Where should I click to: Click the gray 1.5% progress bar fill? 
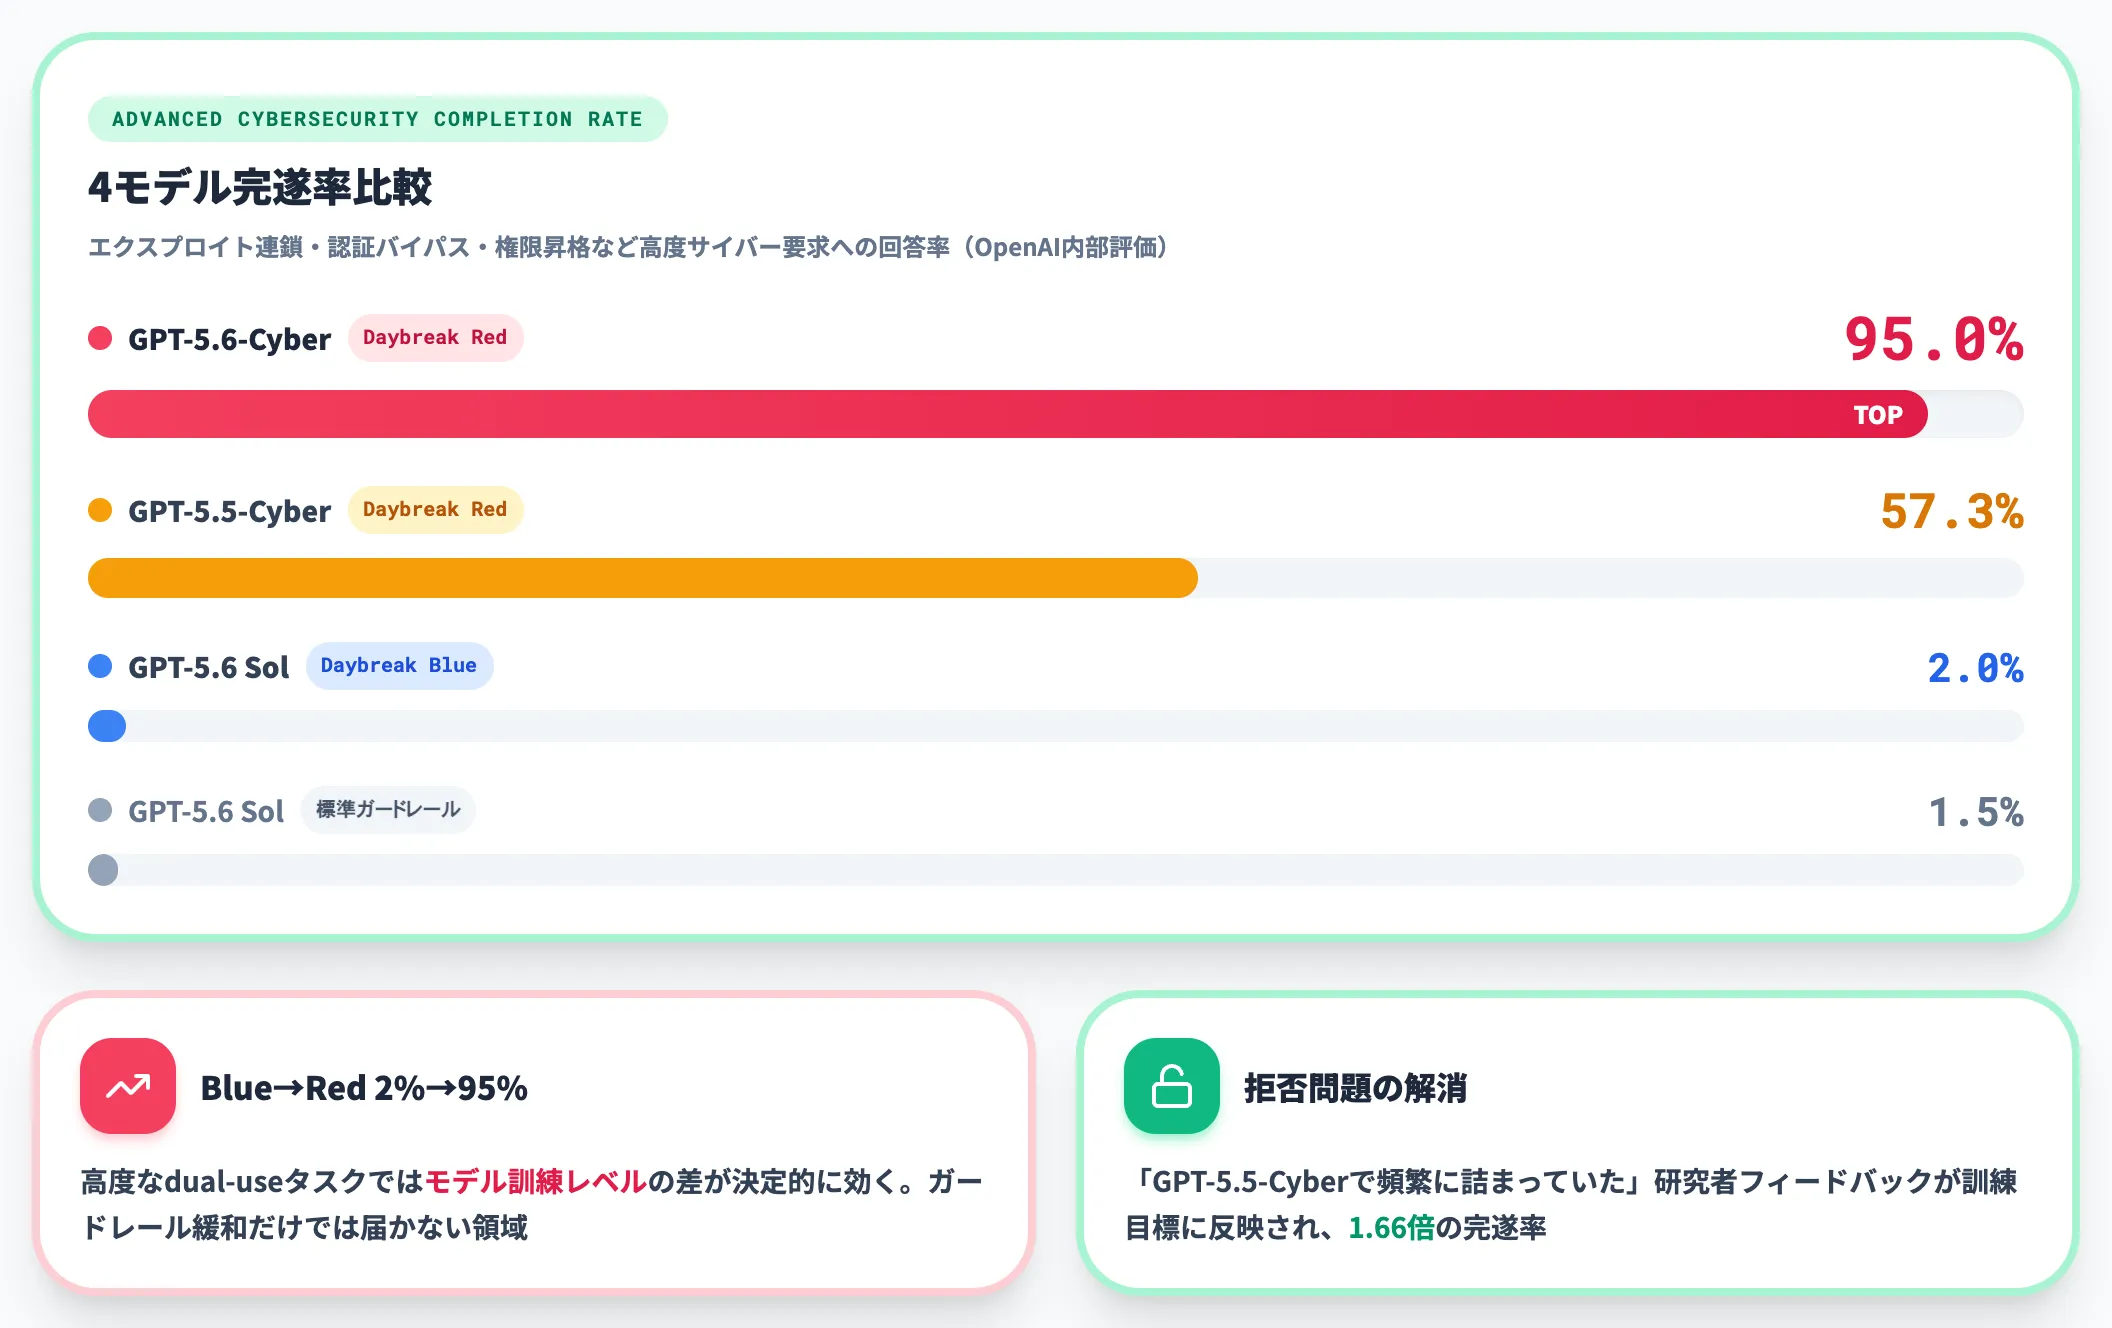pyautogui.click(x=103, y=870)
